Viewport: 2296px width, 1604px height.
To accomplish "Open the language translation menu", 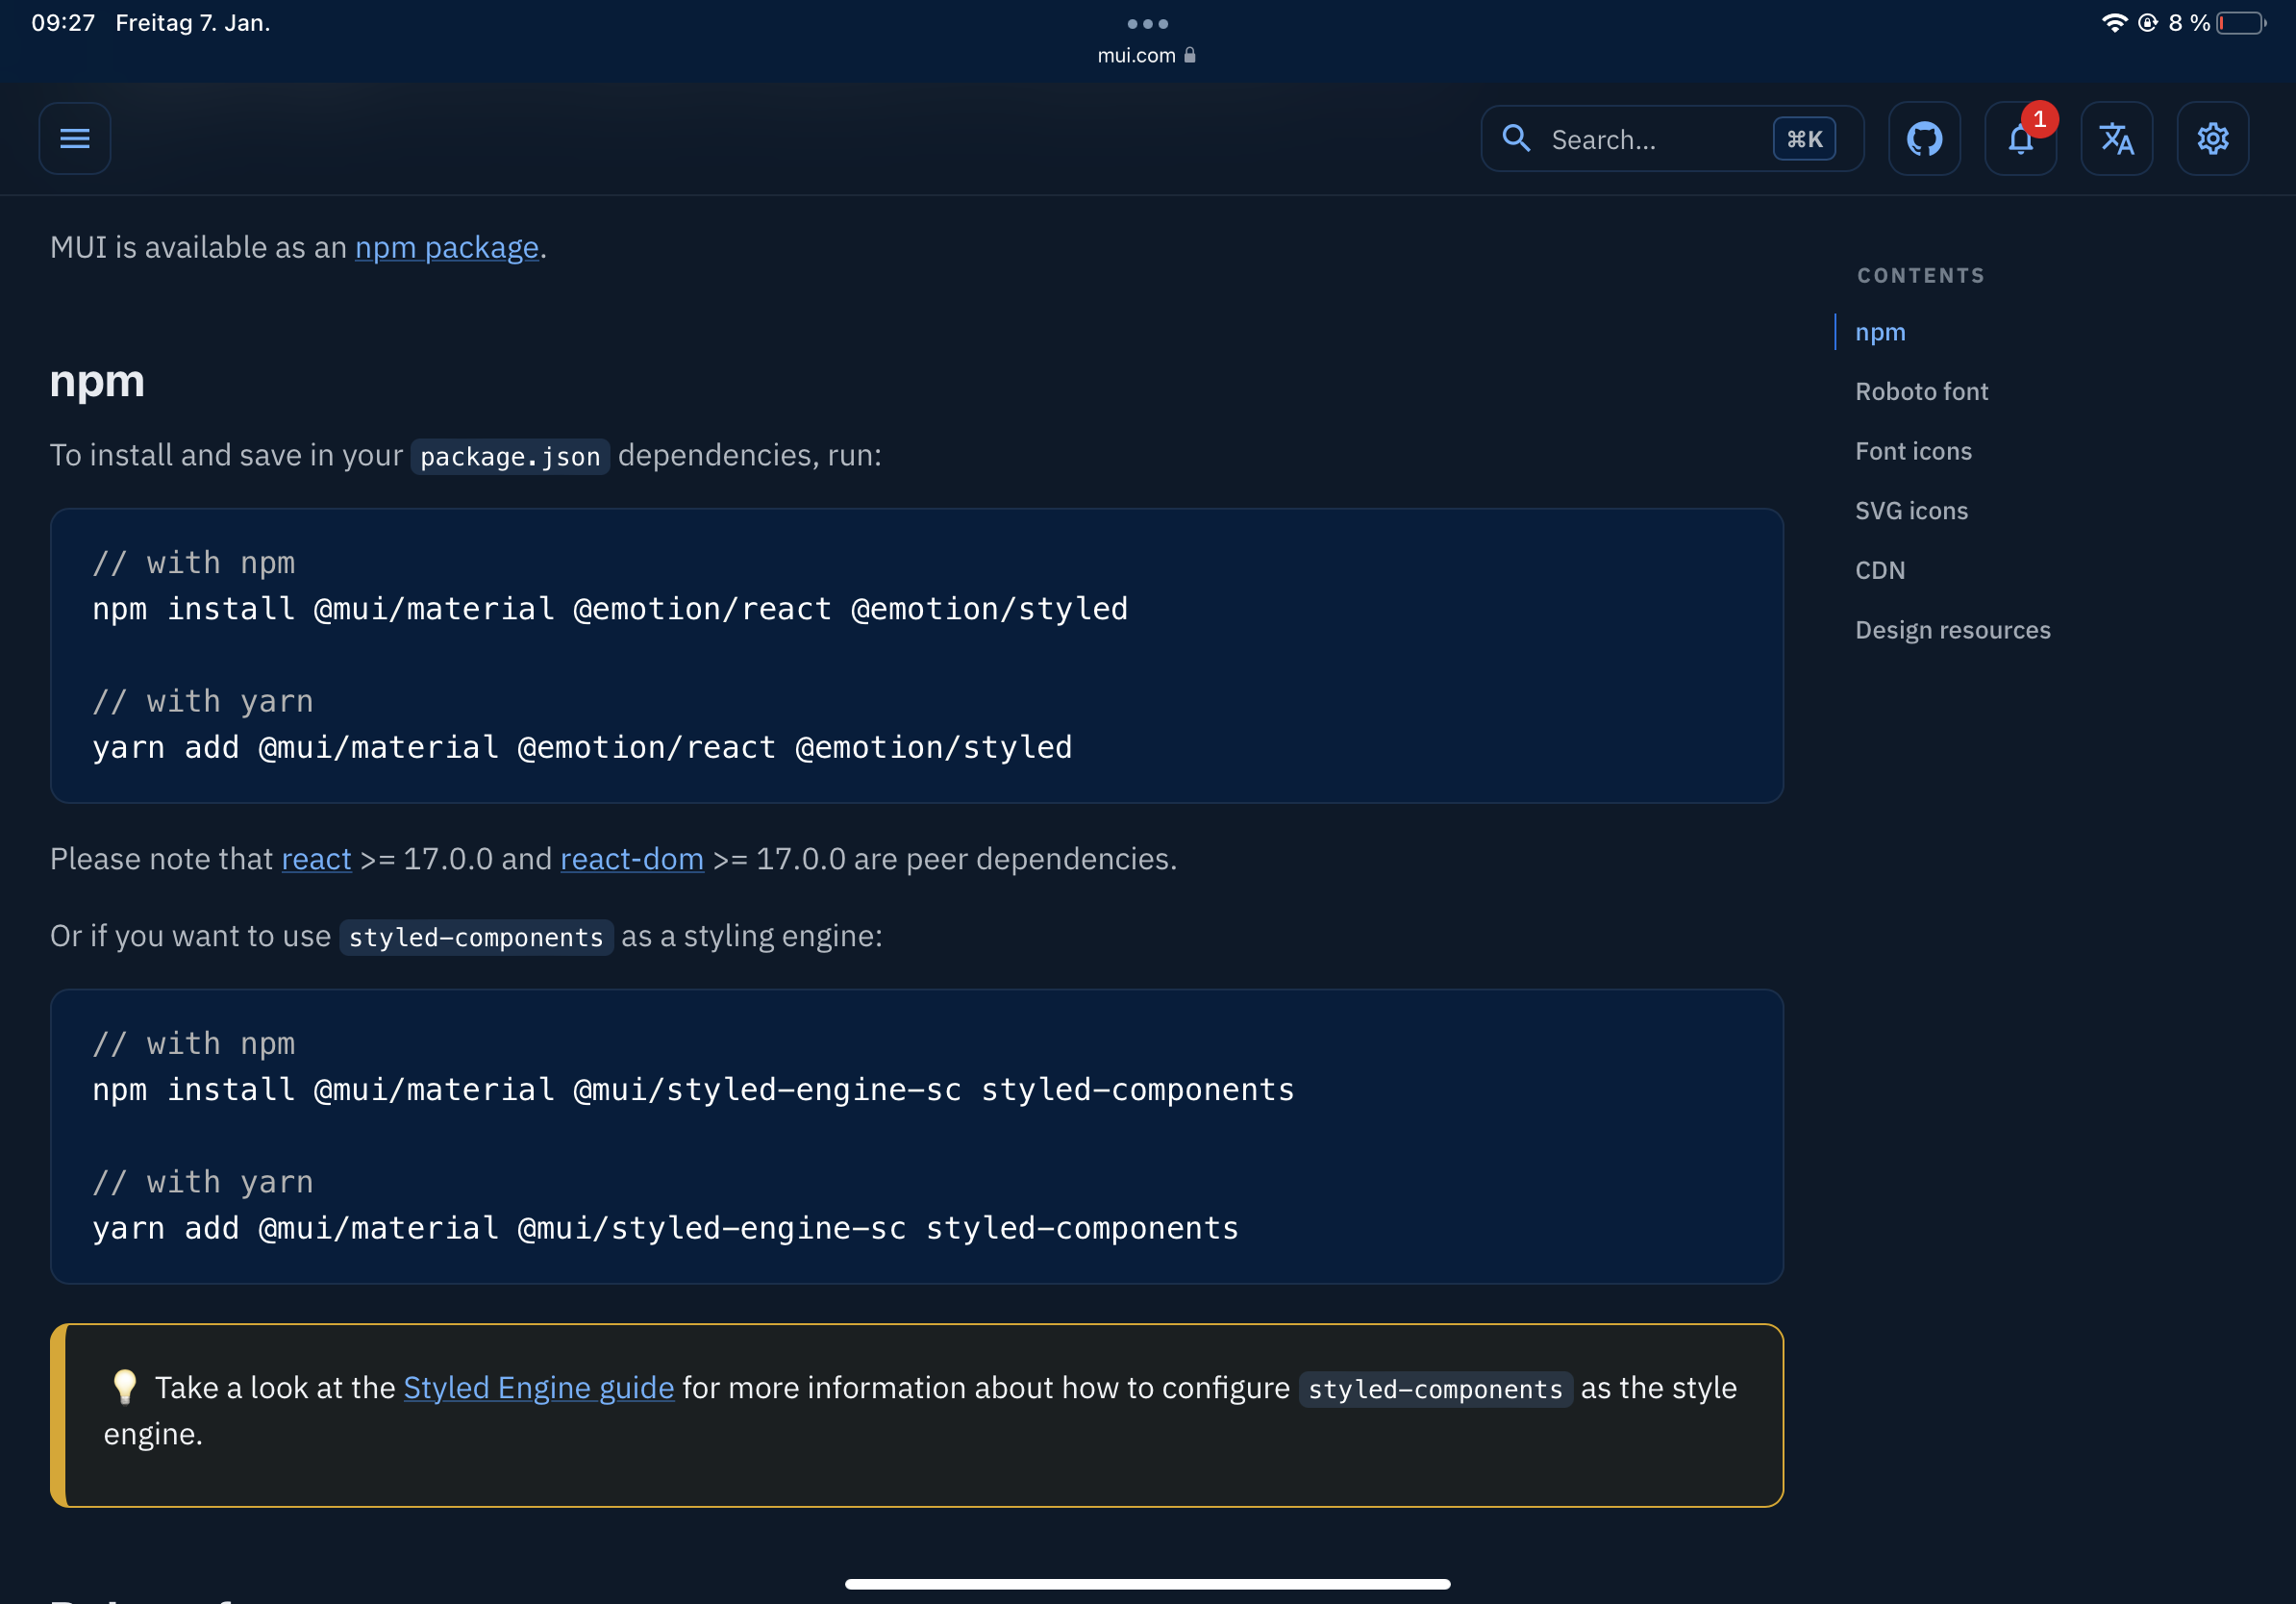I will tap(2116, 139).
